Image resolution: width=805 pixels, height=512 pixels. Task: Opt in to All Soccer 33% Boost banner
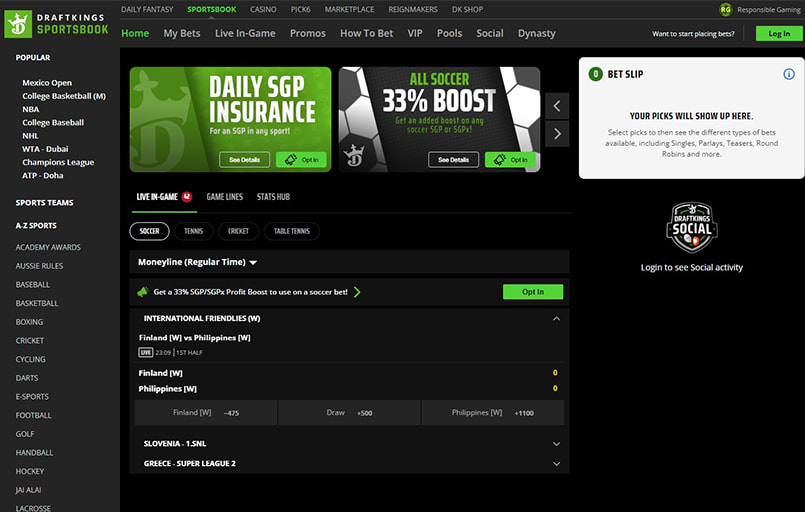point(510,160)
